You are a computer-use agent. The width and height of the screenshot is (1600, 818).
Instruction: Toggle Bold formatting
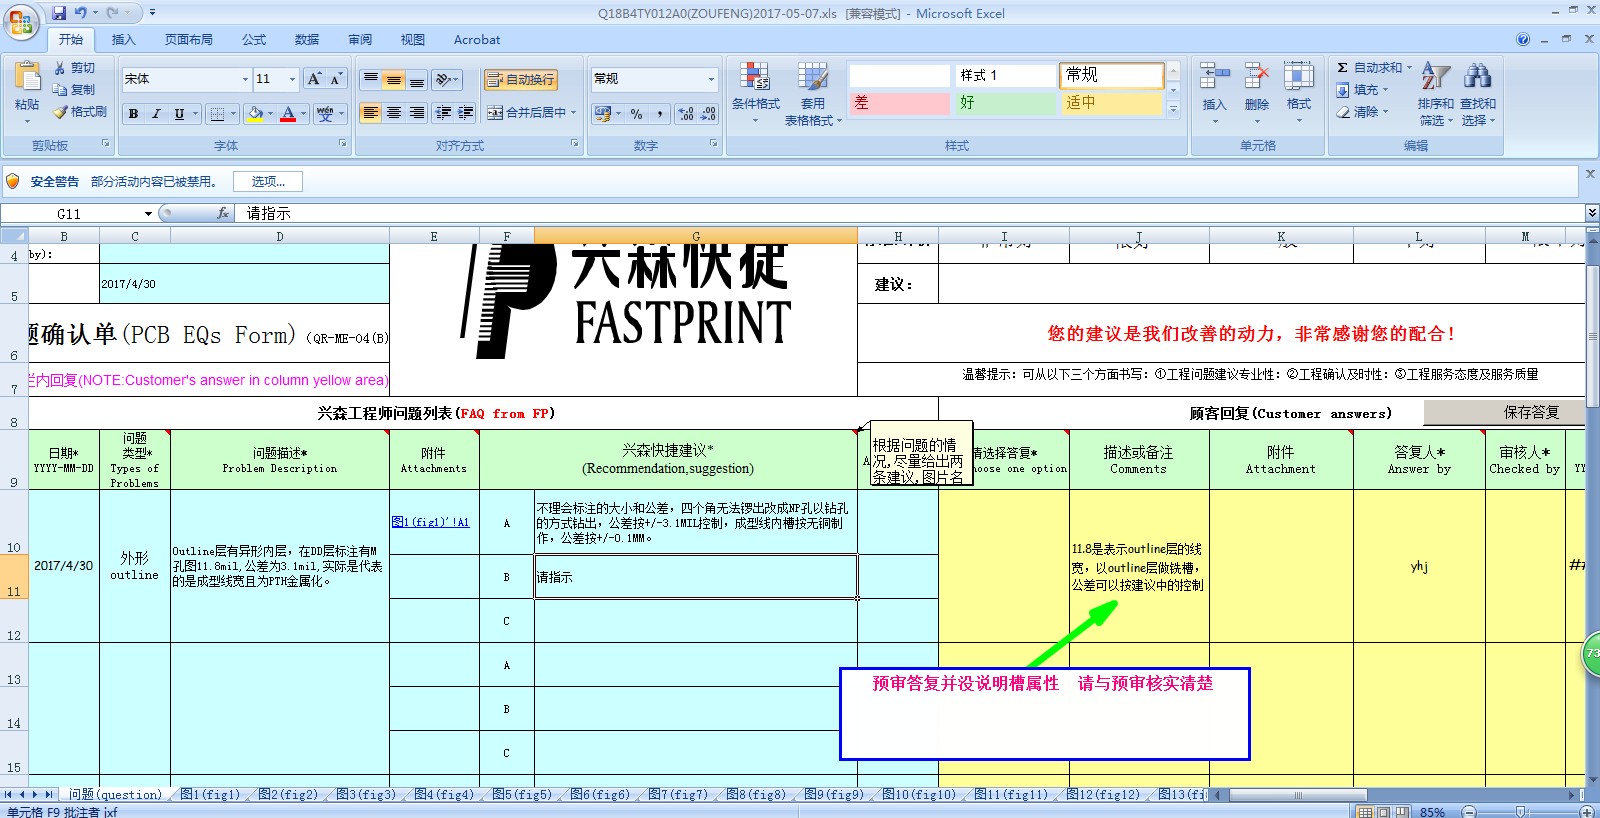tap(133, 114)
